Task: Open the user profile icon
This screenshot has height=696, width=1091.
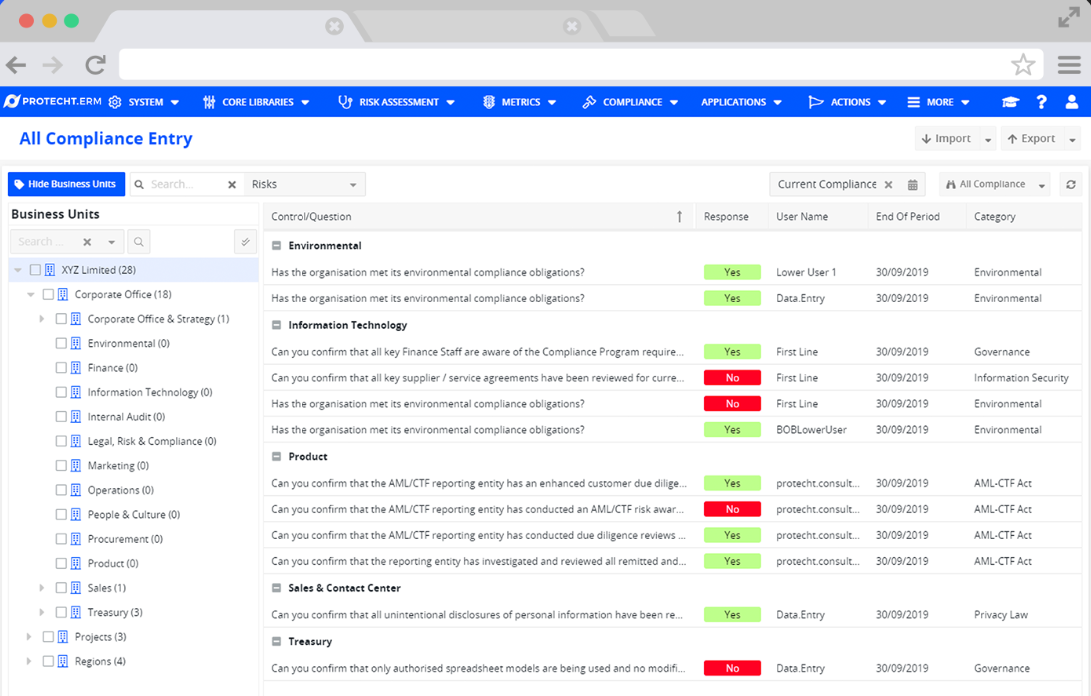Action: 1072,101
